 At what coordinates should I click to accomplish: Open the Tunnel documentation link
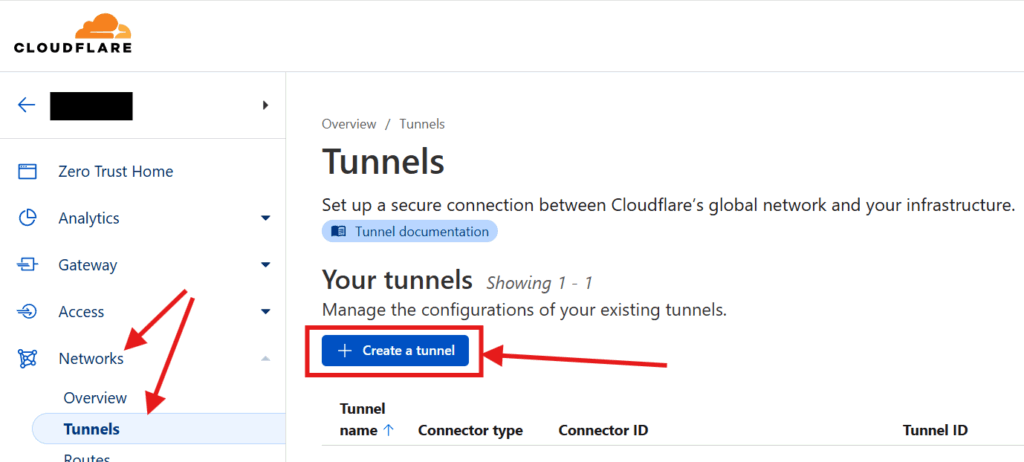click(x=409, y=231)
